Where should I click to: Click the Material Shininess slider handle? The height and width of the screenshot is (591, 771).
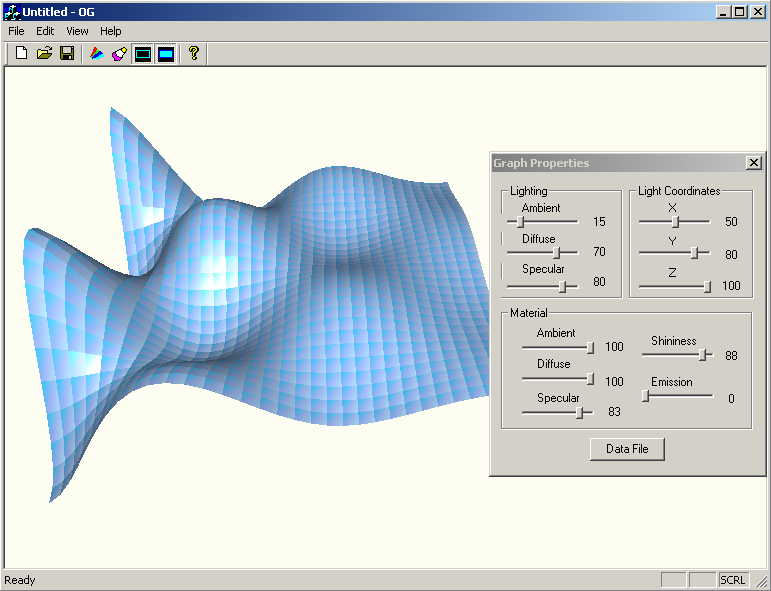[x=703, y=355]
